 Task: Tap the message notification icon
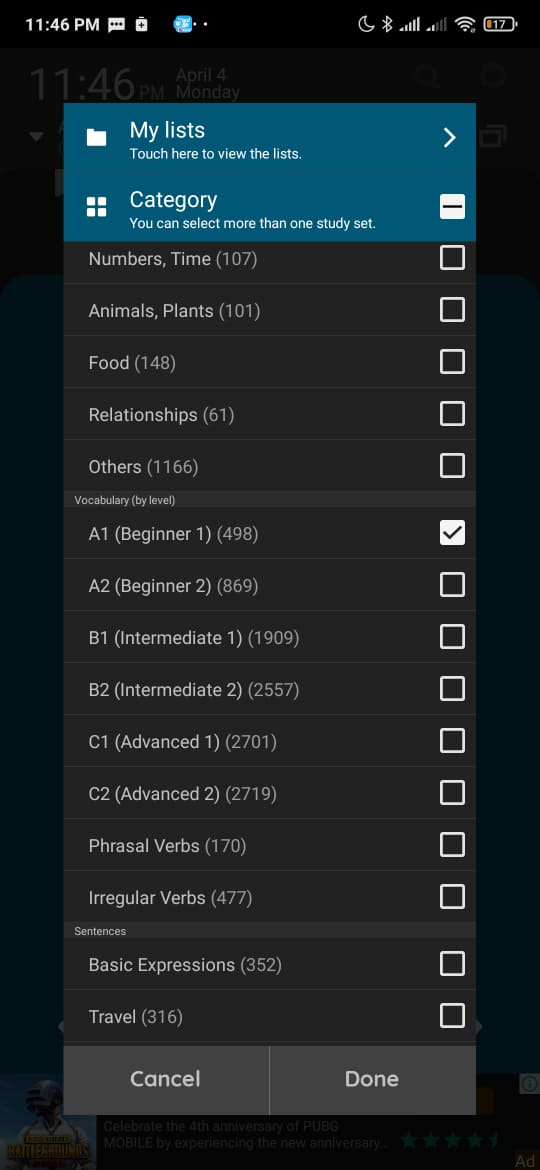click(x=116, y=25)
